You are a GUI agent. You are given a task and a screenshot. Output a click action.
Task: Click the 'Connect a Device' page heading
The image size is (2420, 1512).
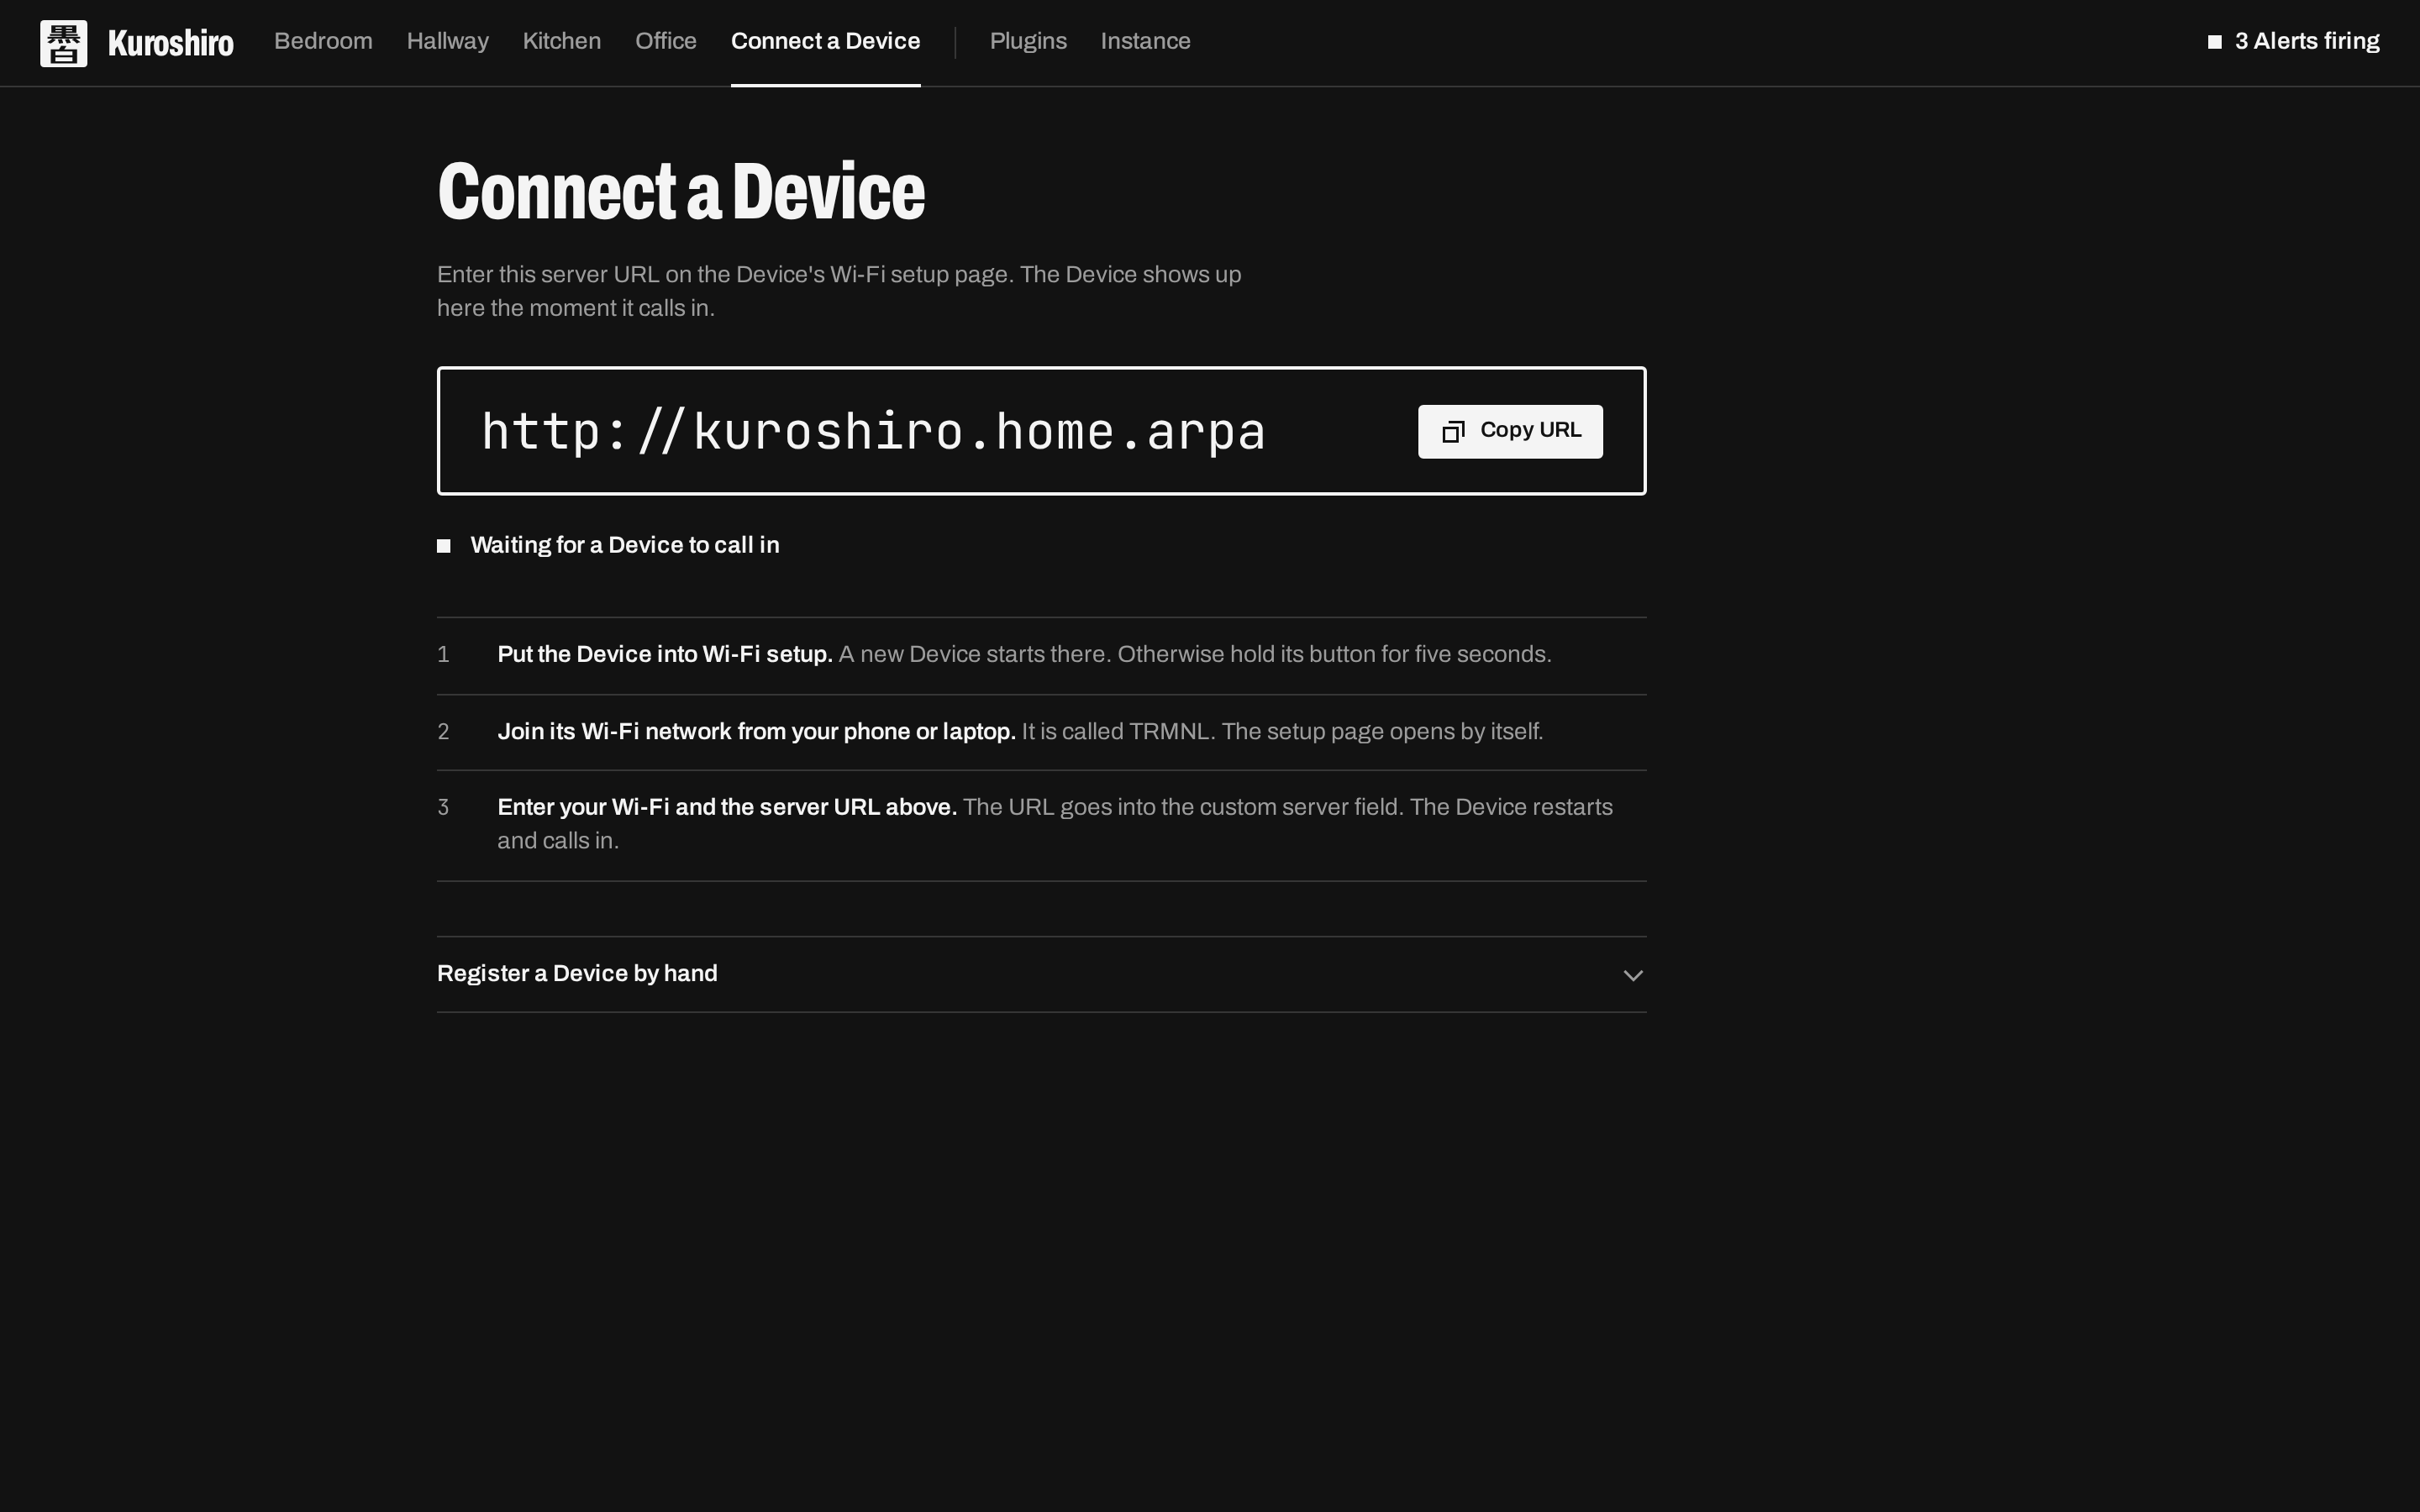pos(681,191)
